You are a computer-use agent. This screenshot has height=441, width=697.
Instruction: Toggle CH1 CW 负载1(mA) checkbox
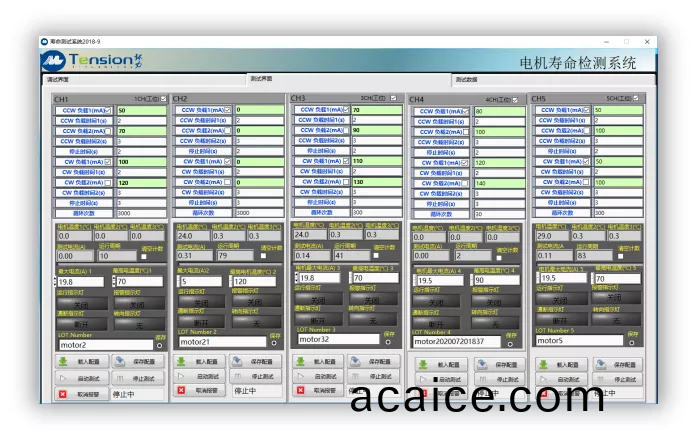(108, 162)
